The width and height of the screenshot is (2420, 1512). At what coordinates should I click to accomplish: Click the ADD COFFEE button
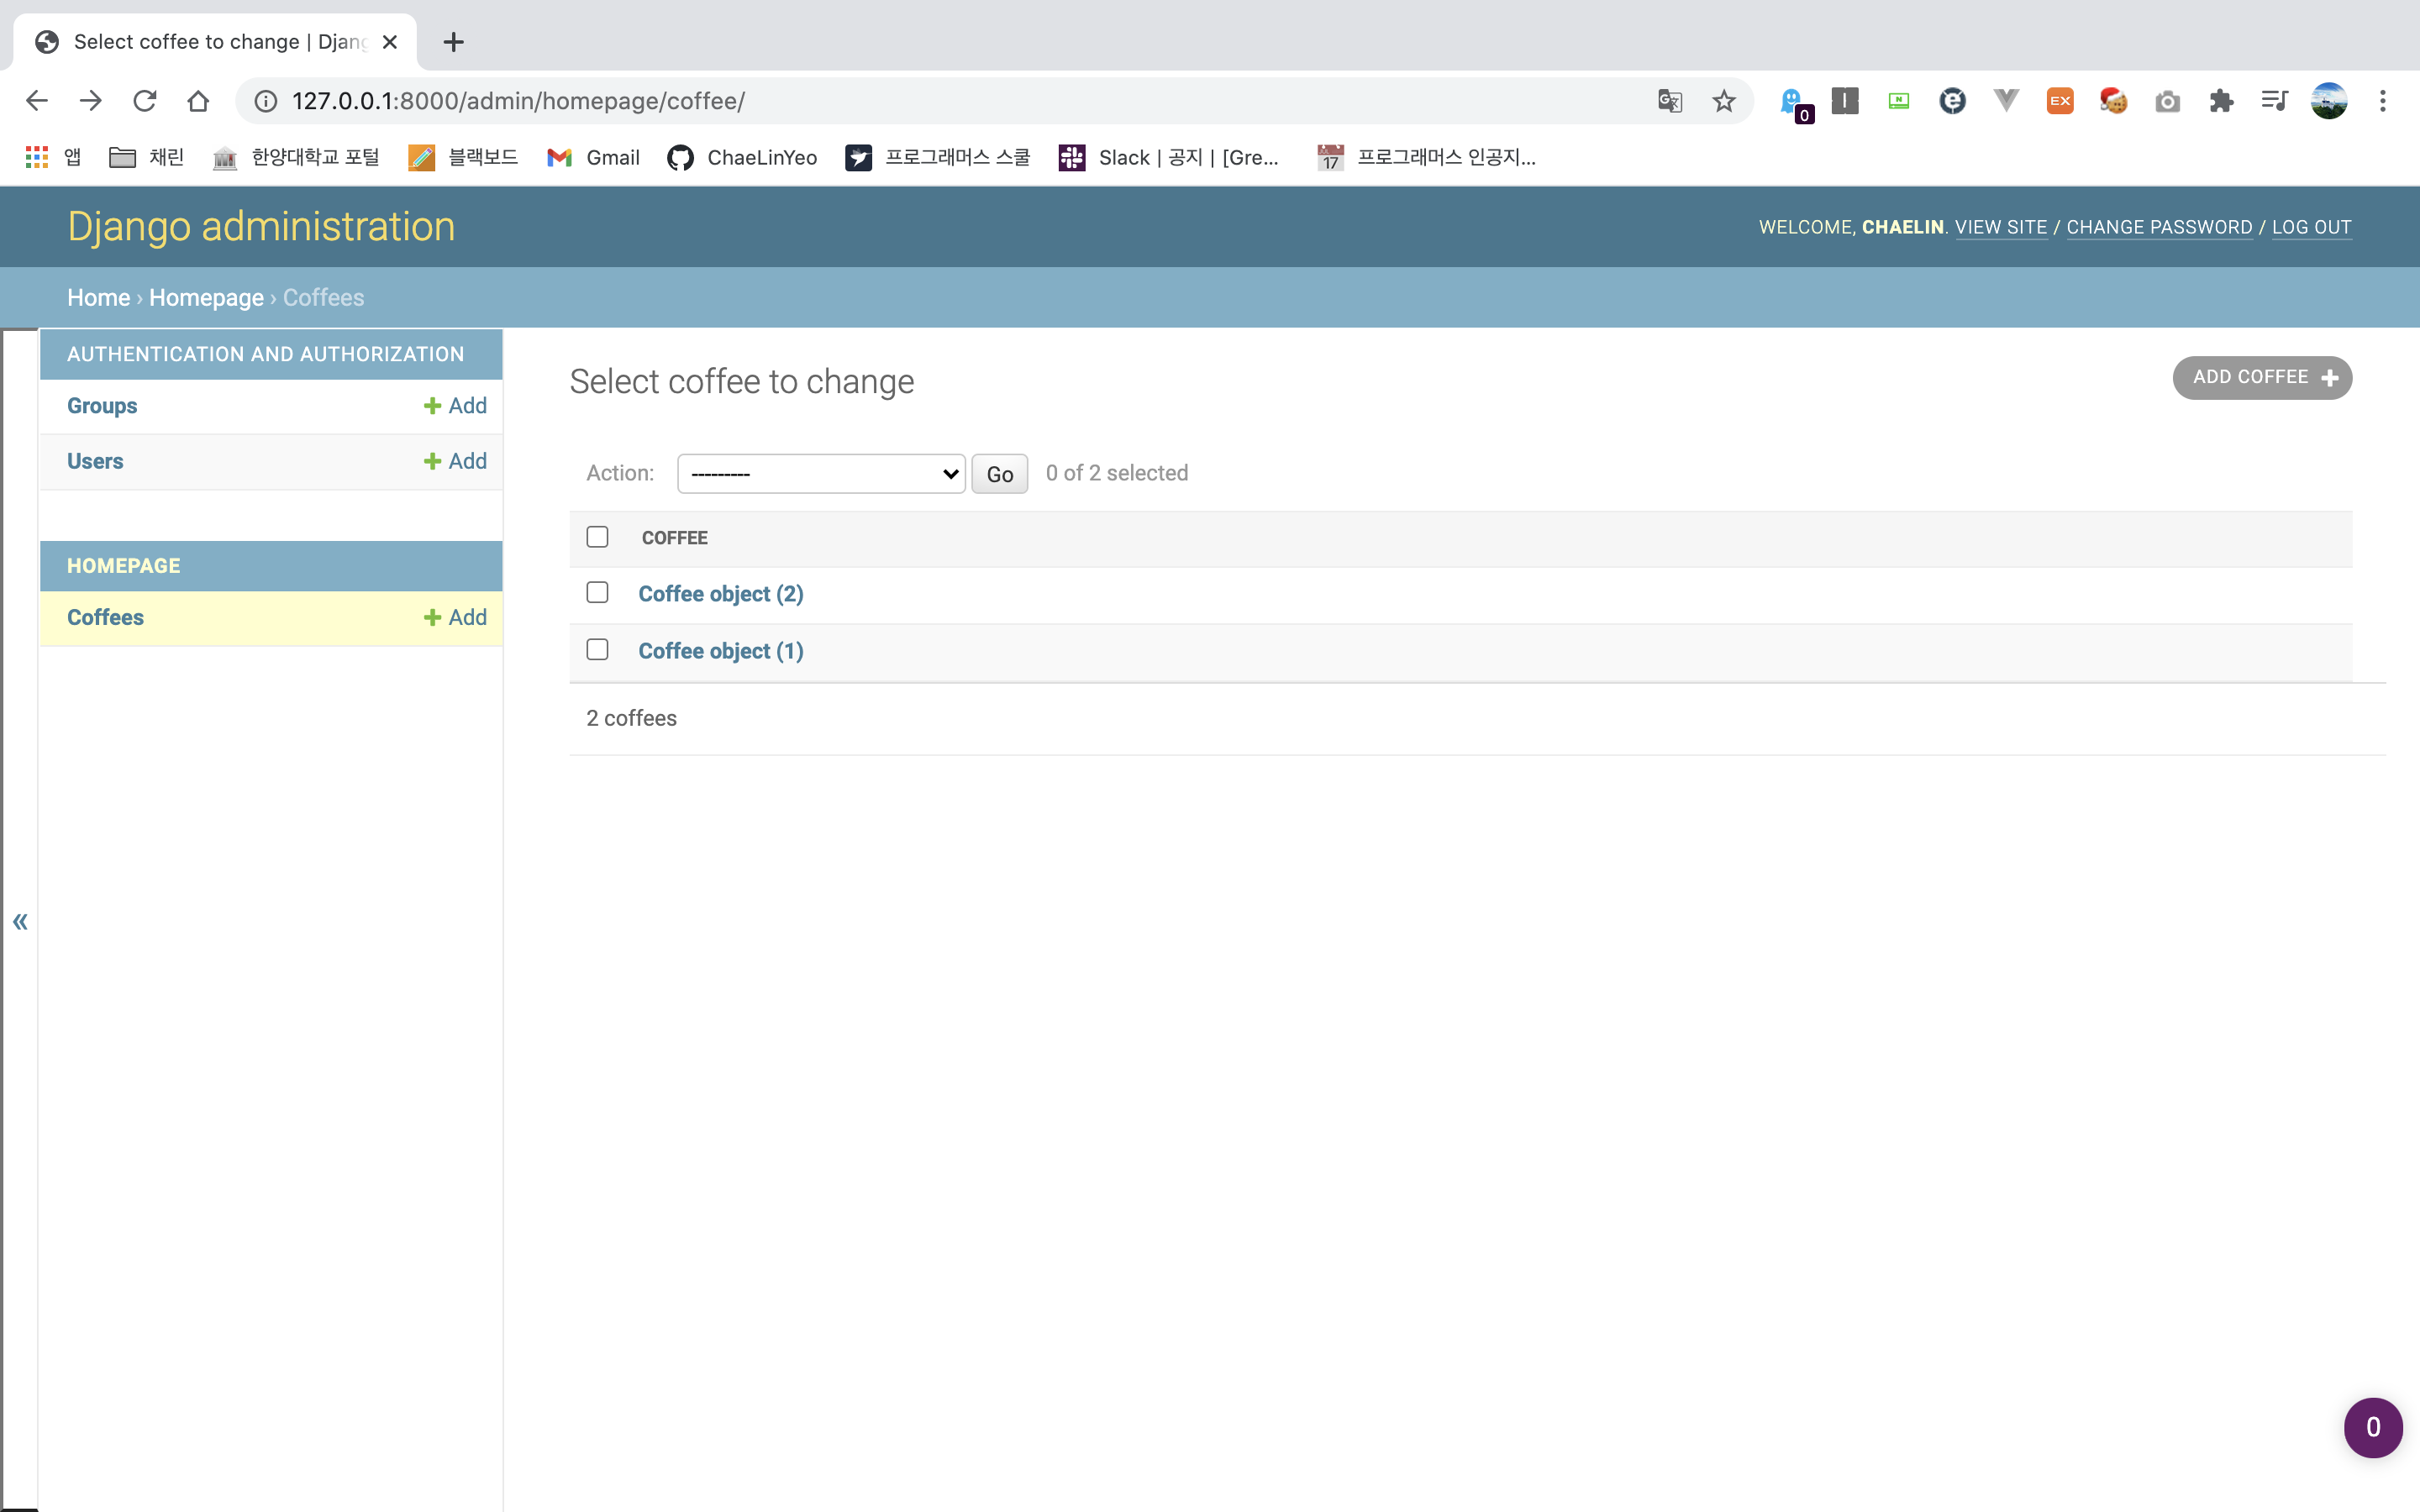click(2262, 377)
